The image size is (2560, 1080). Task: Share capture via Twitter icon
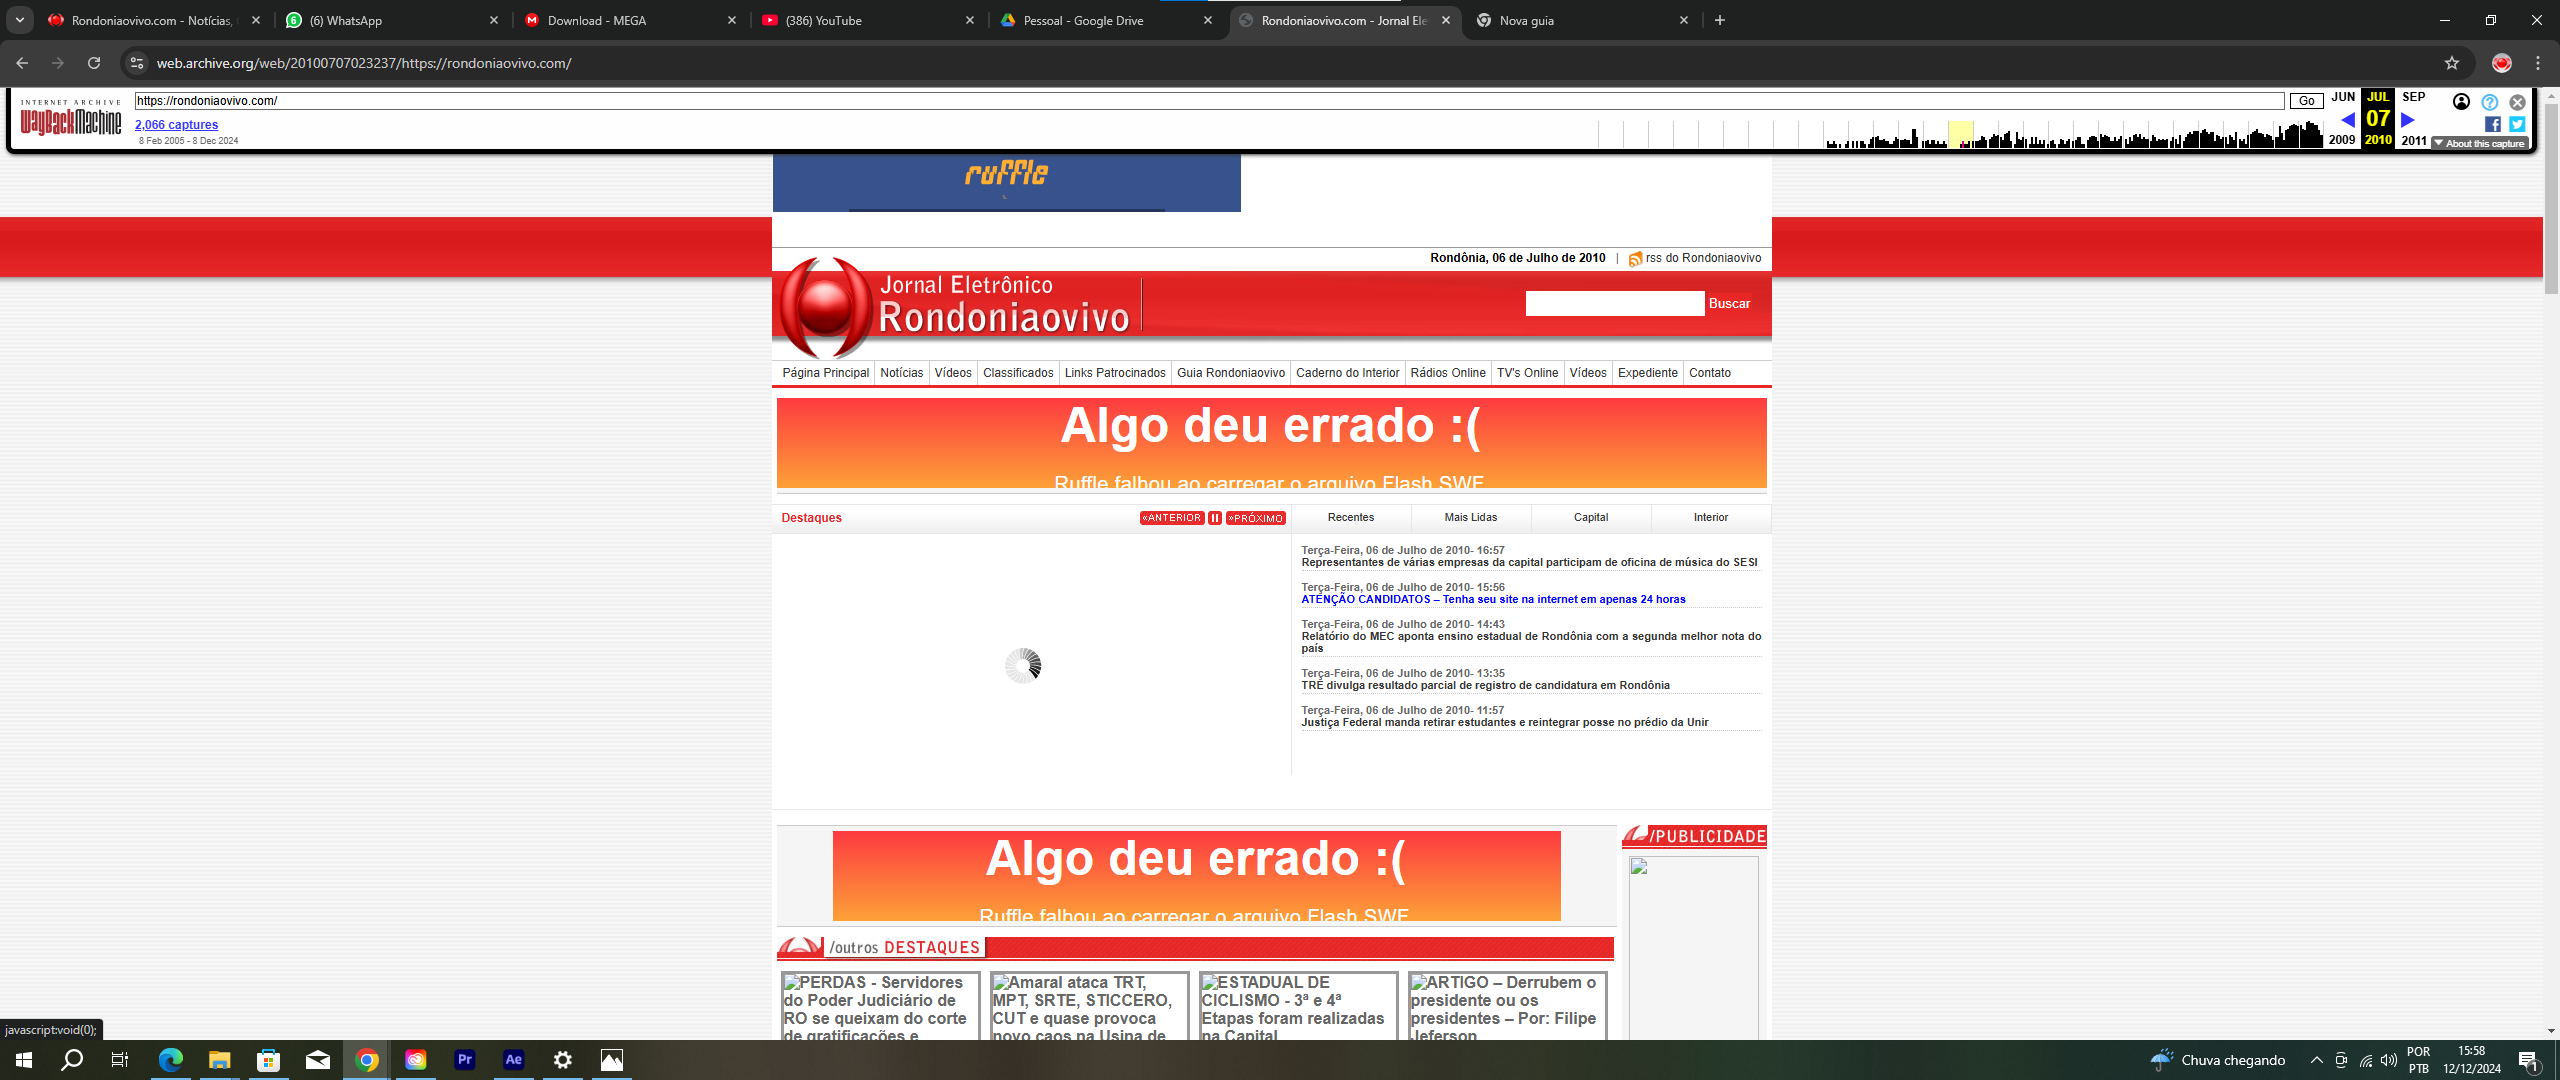pyautogui.click(x=2517, y=124)
